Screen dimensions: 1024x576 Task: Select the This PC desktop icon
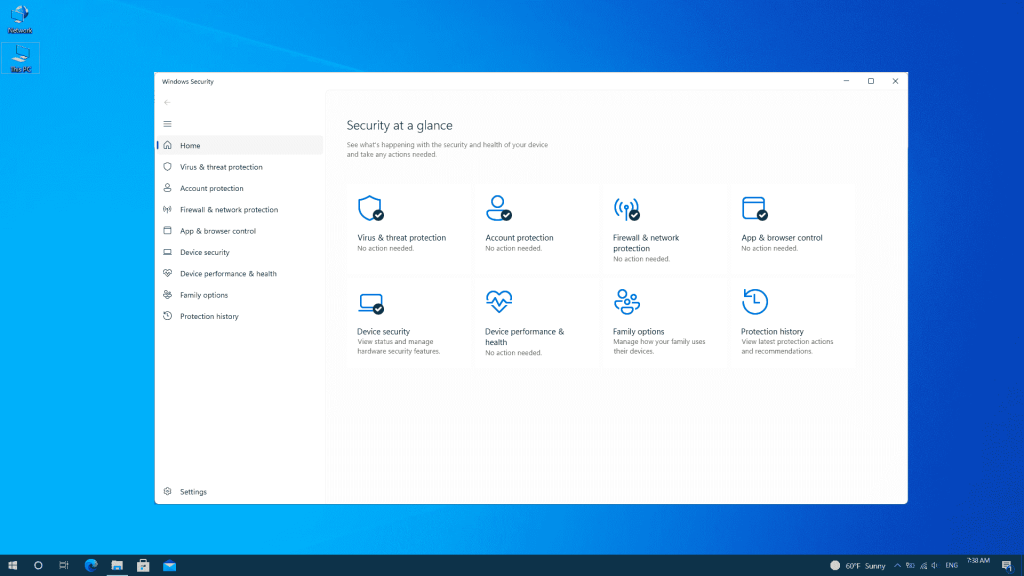[20, 58]
